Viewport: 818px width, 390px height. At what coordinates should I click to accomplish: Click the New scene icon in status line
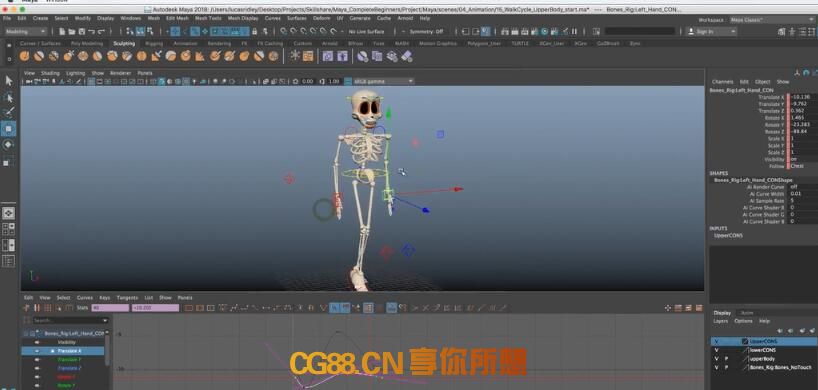click(62, 32)
